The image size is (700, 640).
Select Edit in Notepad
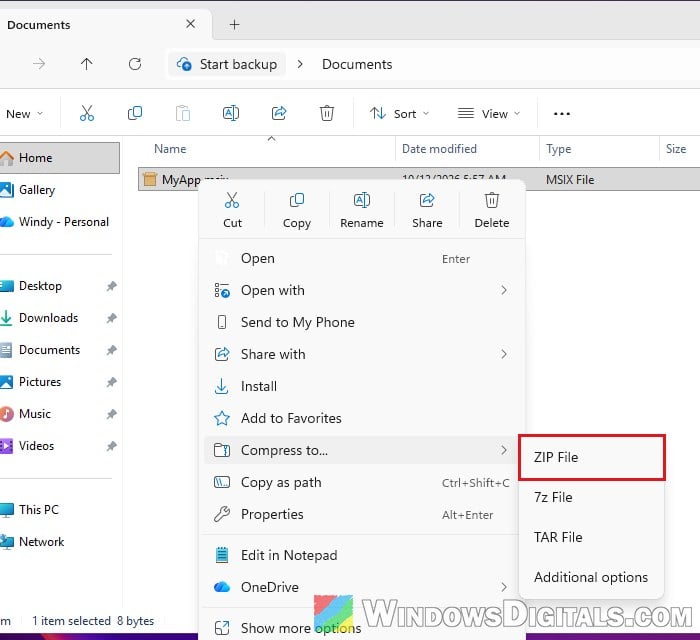(x=362, y=555)
